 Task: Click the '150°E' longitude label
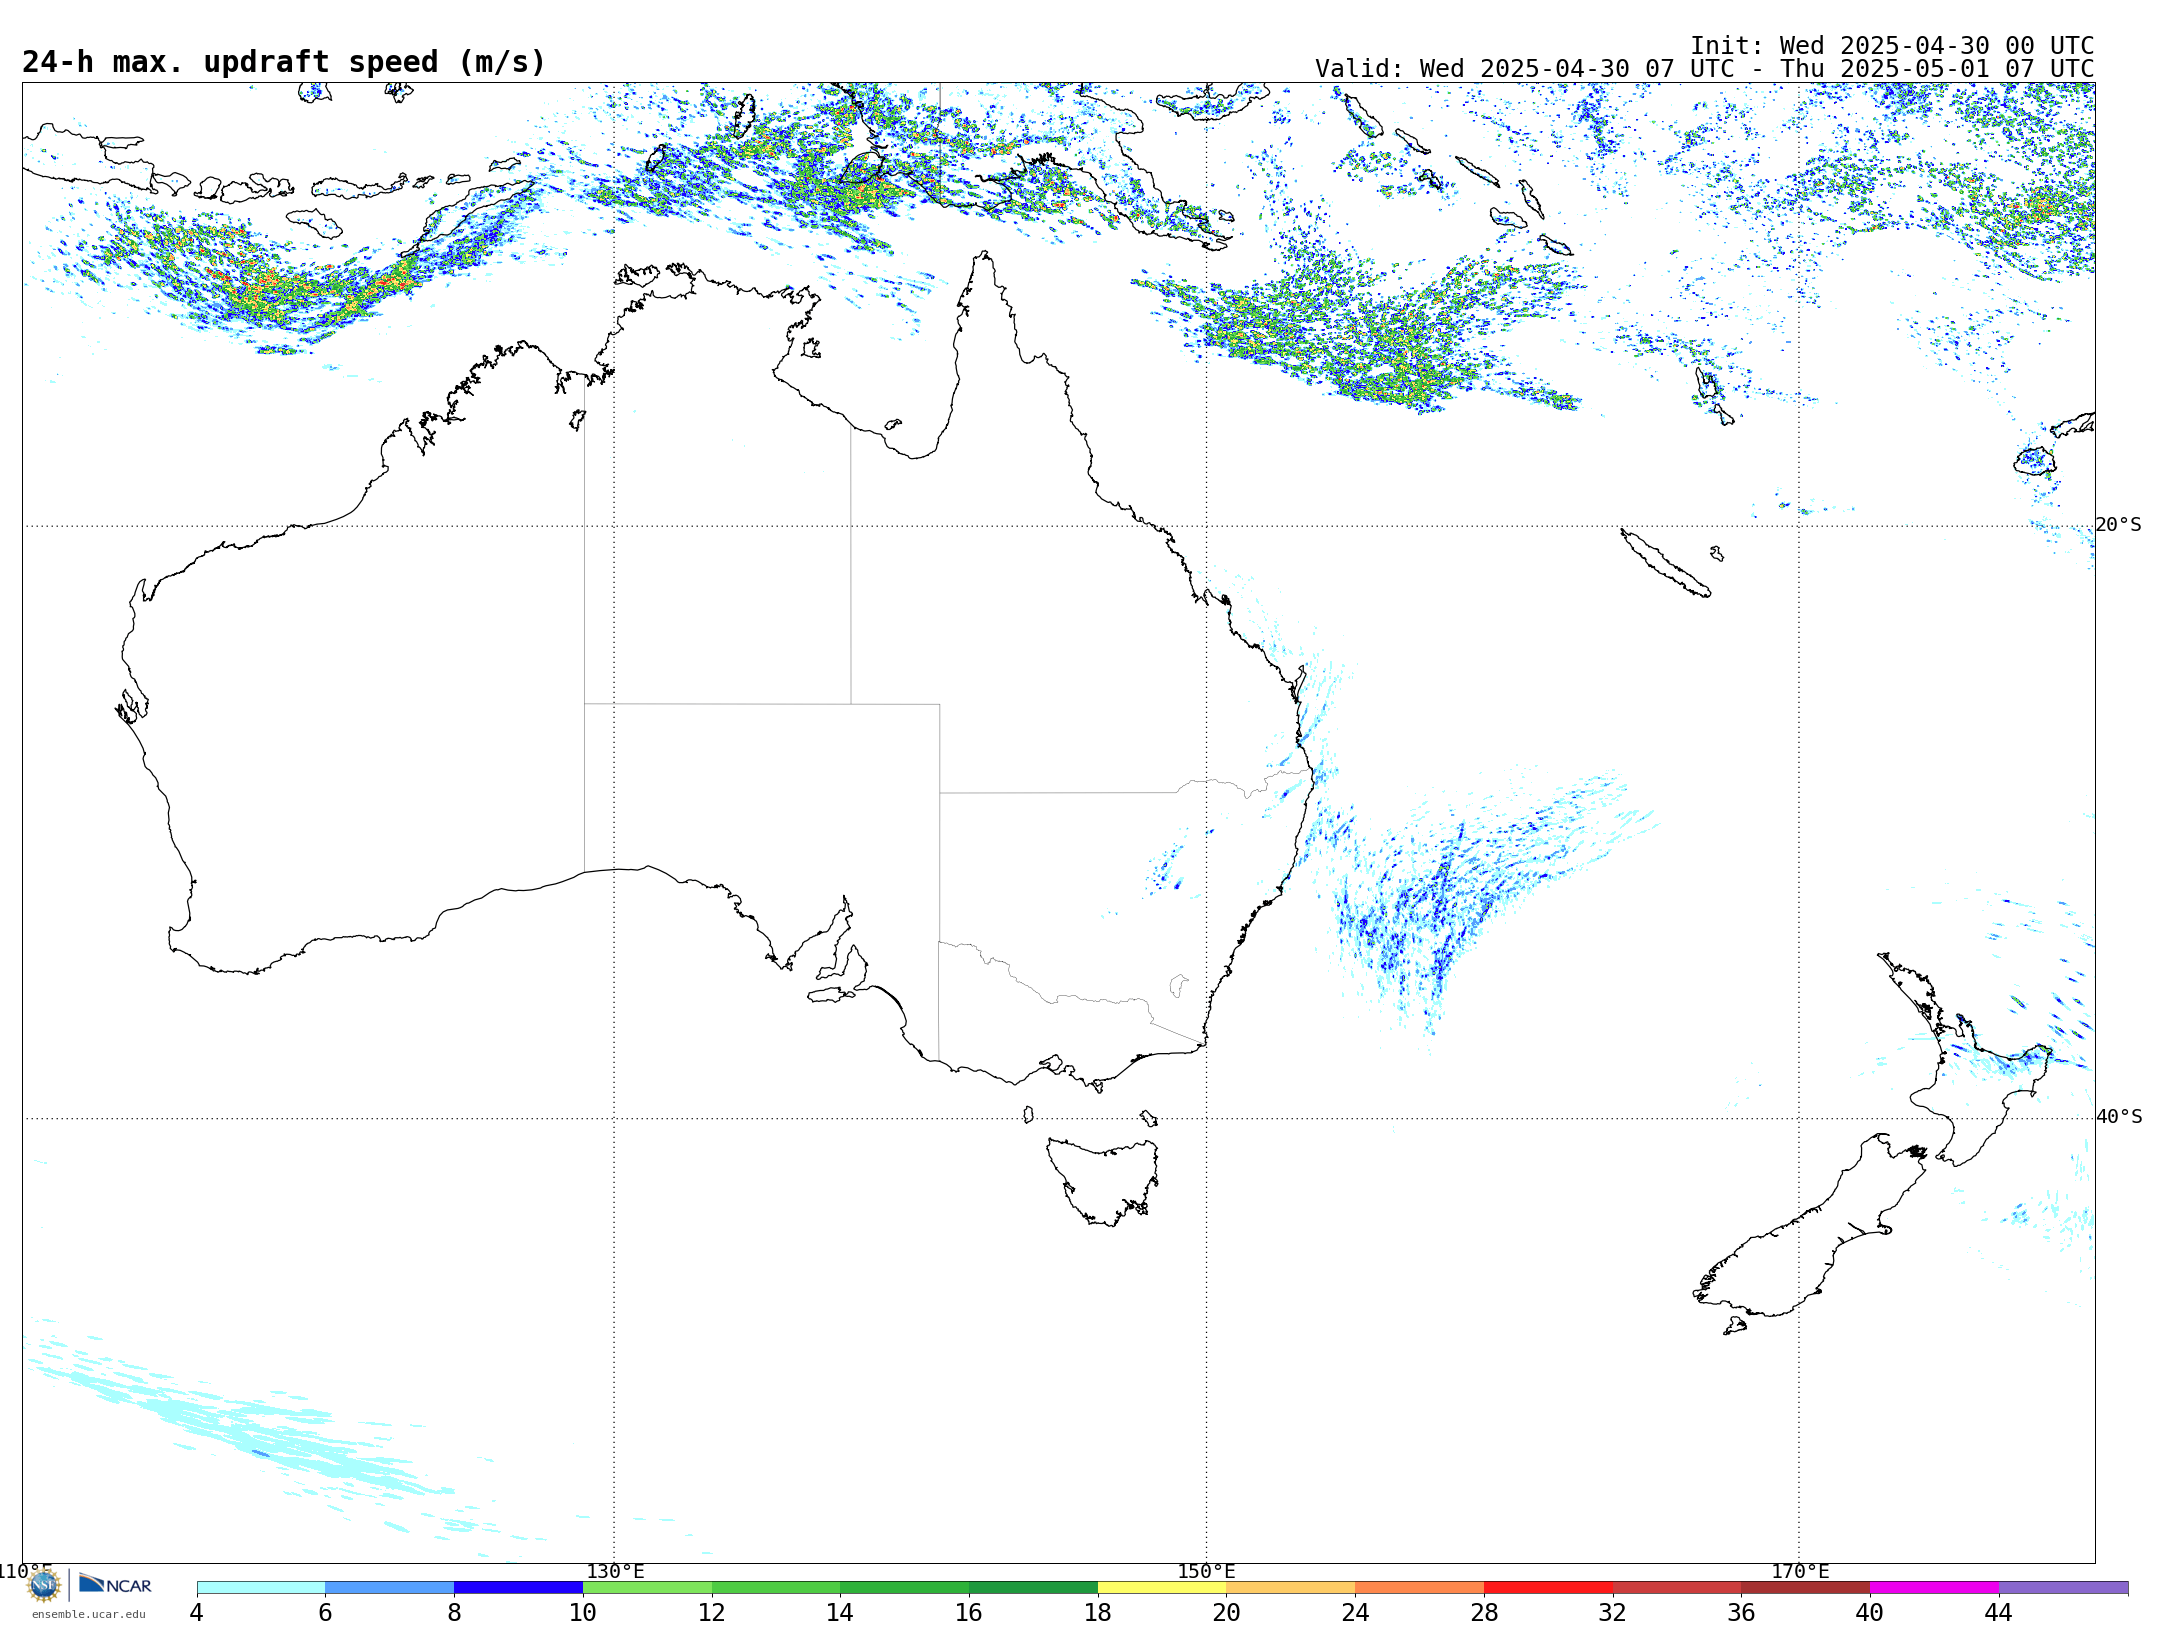pos(1206,1572)
